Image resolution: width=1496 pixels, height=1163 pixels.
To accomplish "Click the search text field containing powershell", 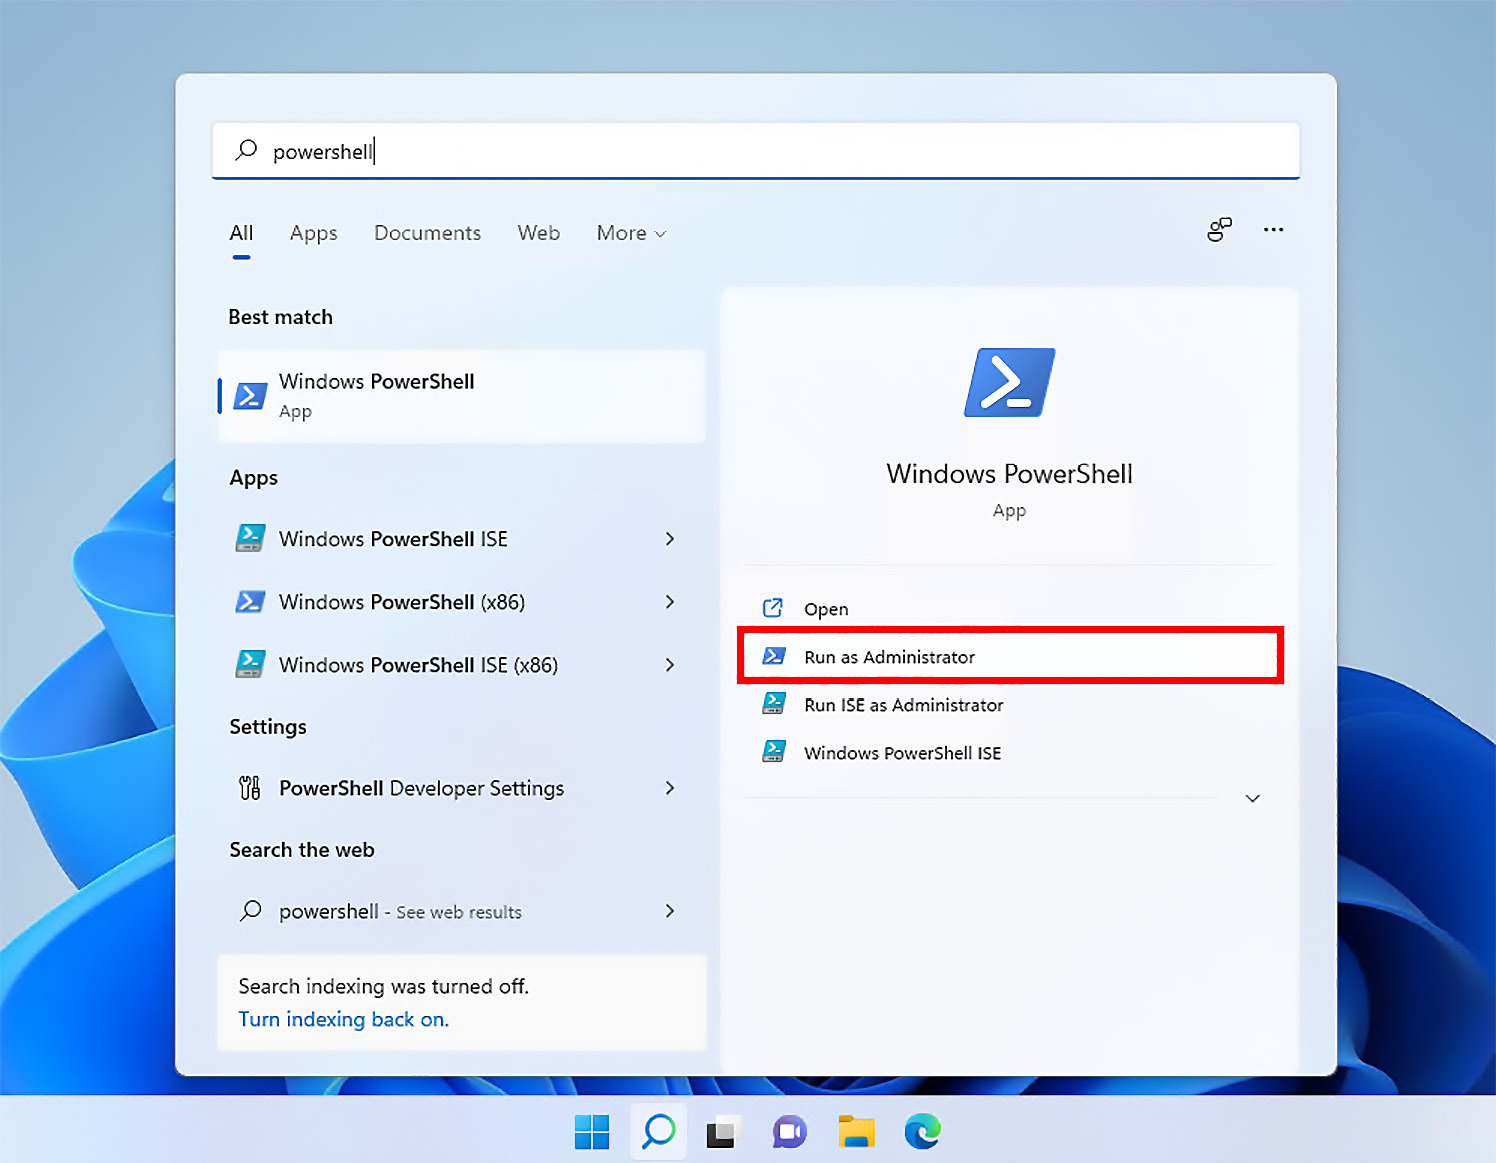I will pos(756,151).
